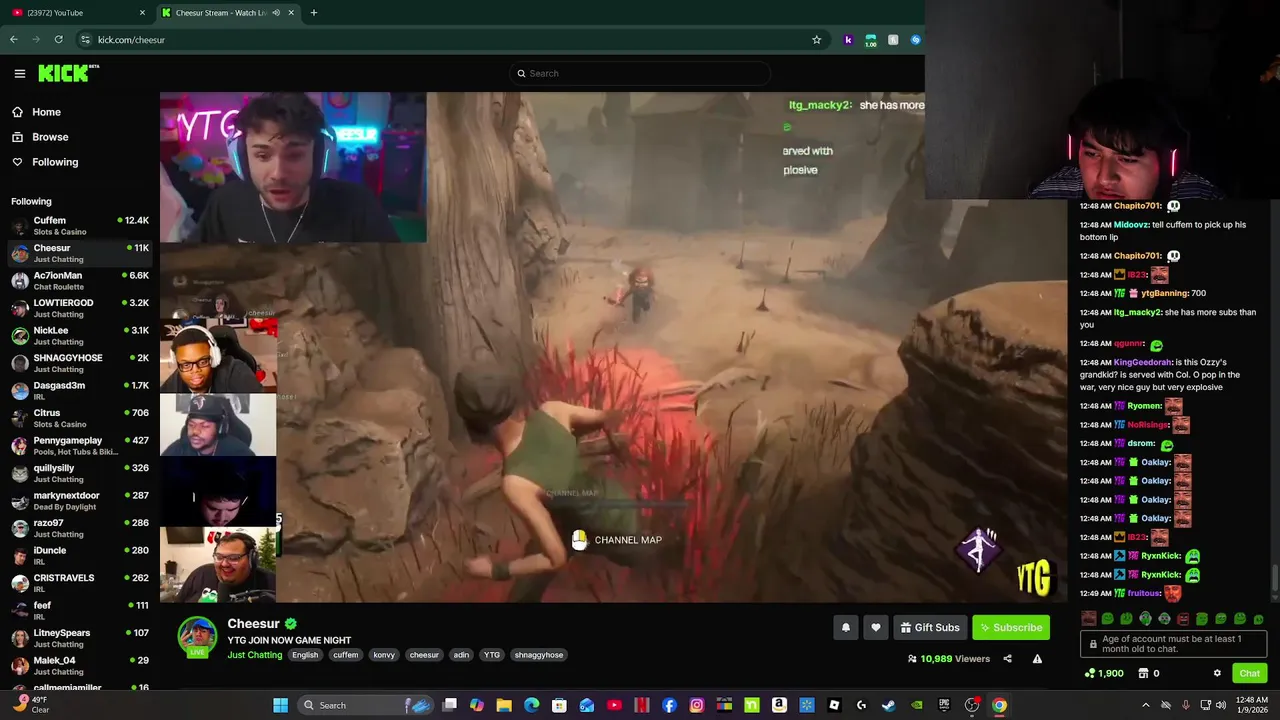This screenshot has width=1280, height=720.
Task: Focus the Kick search field
Action: (x=640, y=73)
